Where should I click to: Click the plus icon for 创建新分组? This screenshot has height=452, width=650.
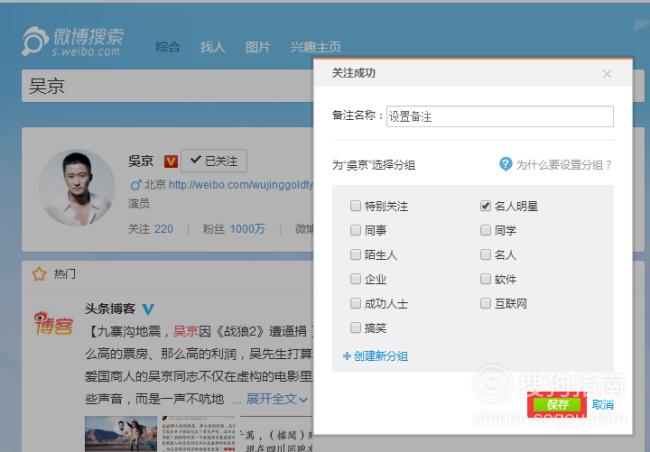[x=347, y=356]
